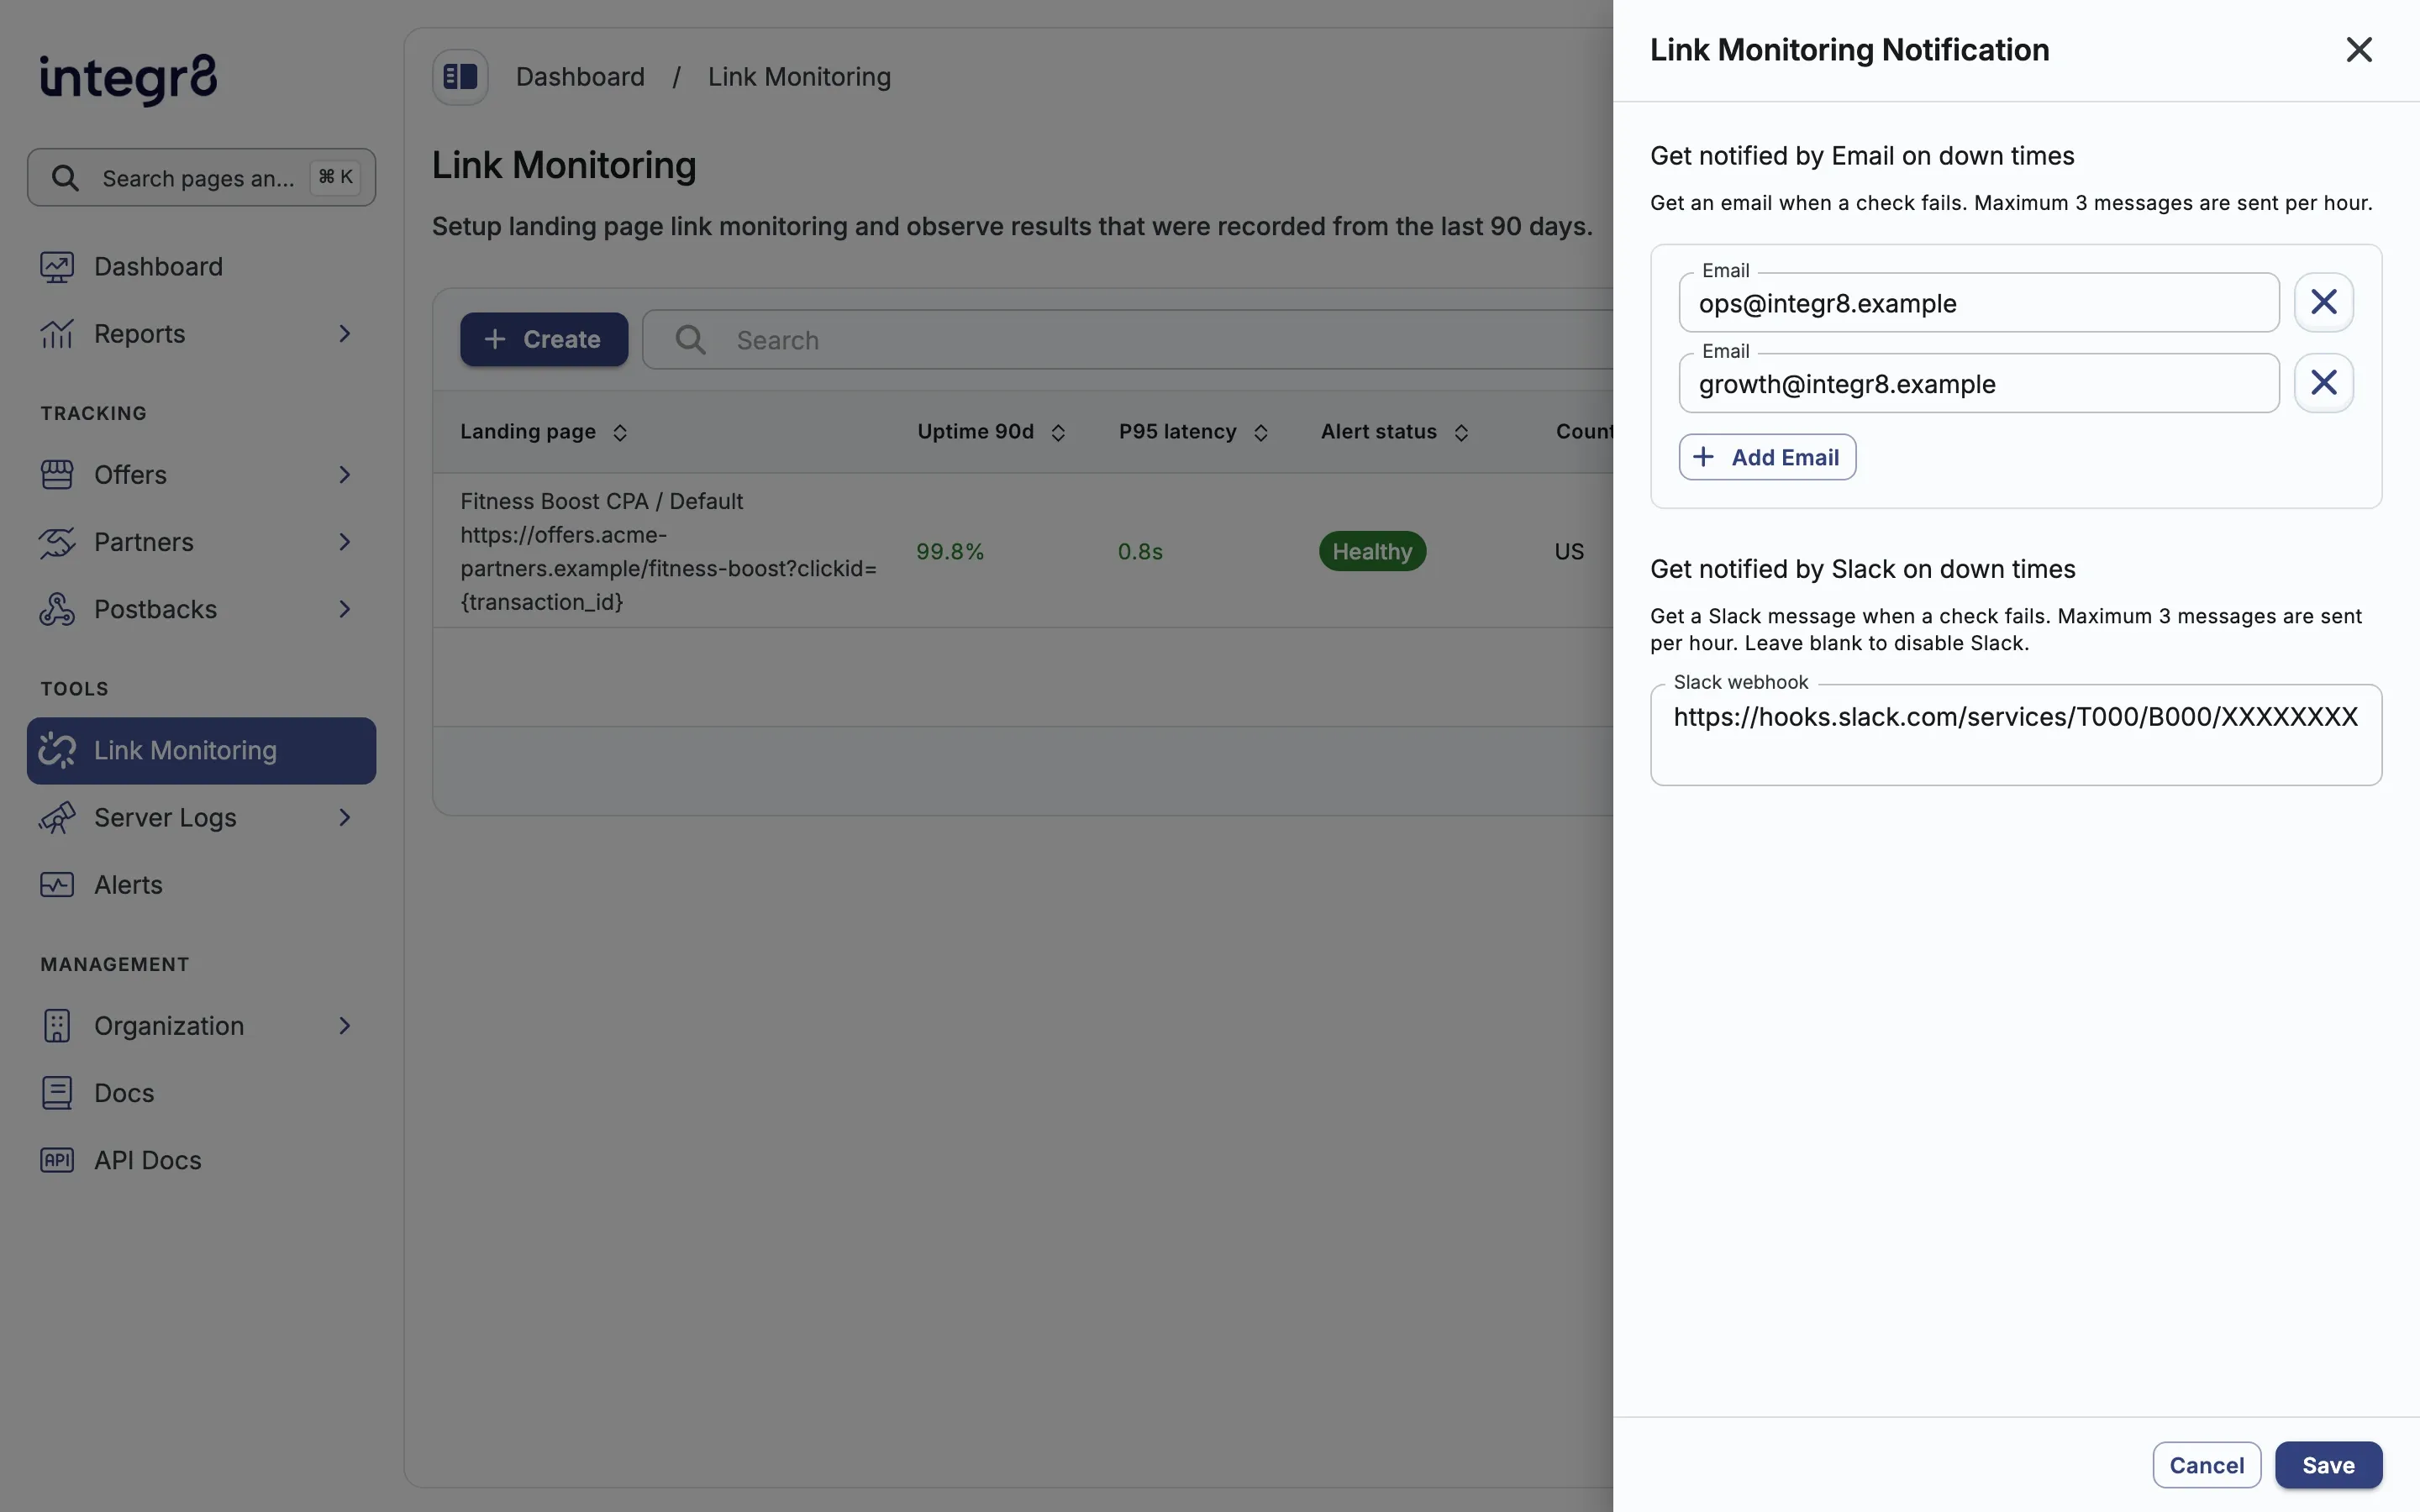Sort by Uptime 90d column
This screenshot has height=1512, width=2420.
tap(991, 432)
